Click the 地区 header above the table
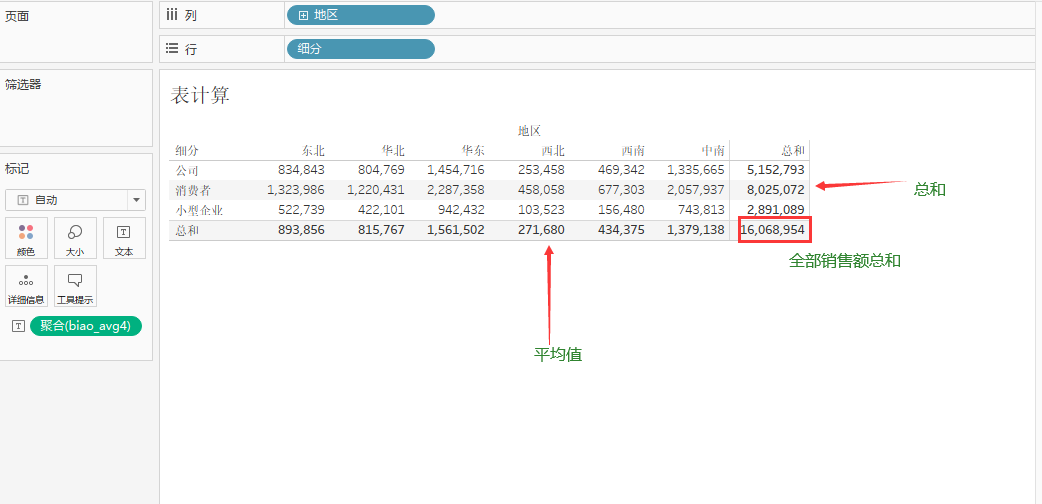The width and height of the screenshot is (1042, 504). [x=531, y=131]
